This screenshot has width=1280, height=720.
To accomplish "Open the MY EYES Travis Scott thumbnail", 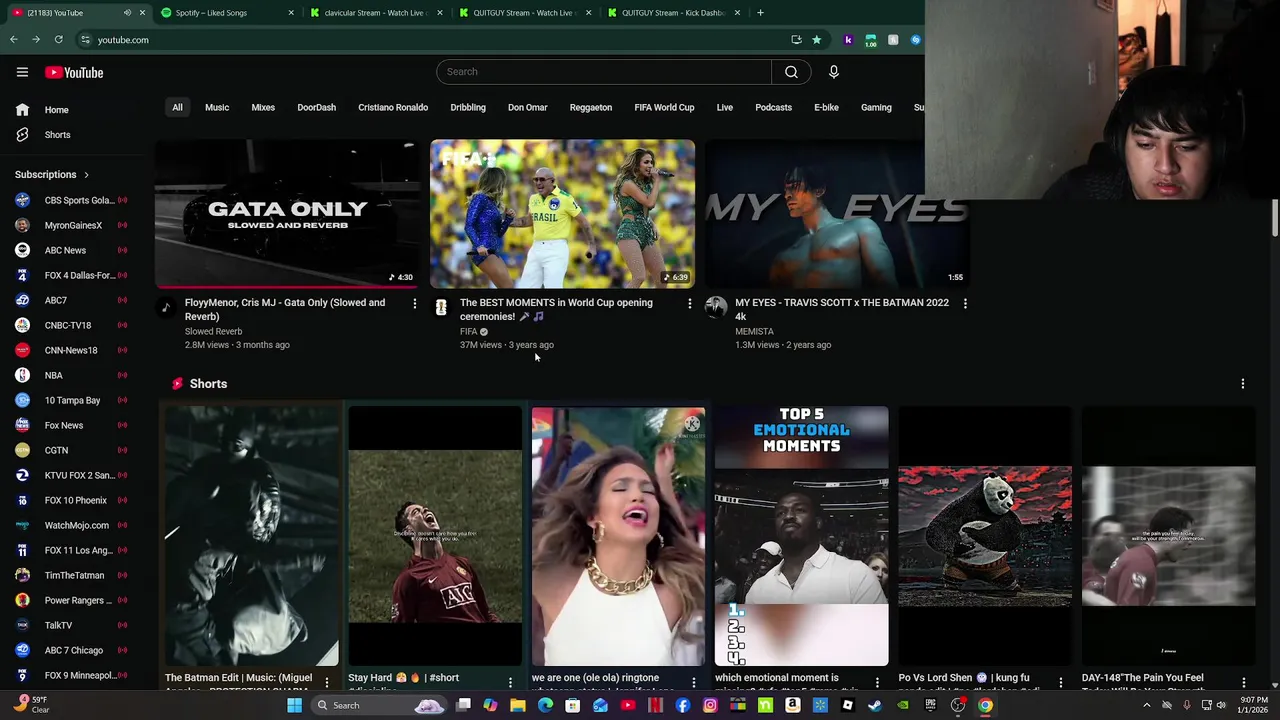I will 837,214.
